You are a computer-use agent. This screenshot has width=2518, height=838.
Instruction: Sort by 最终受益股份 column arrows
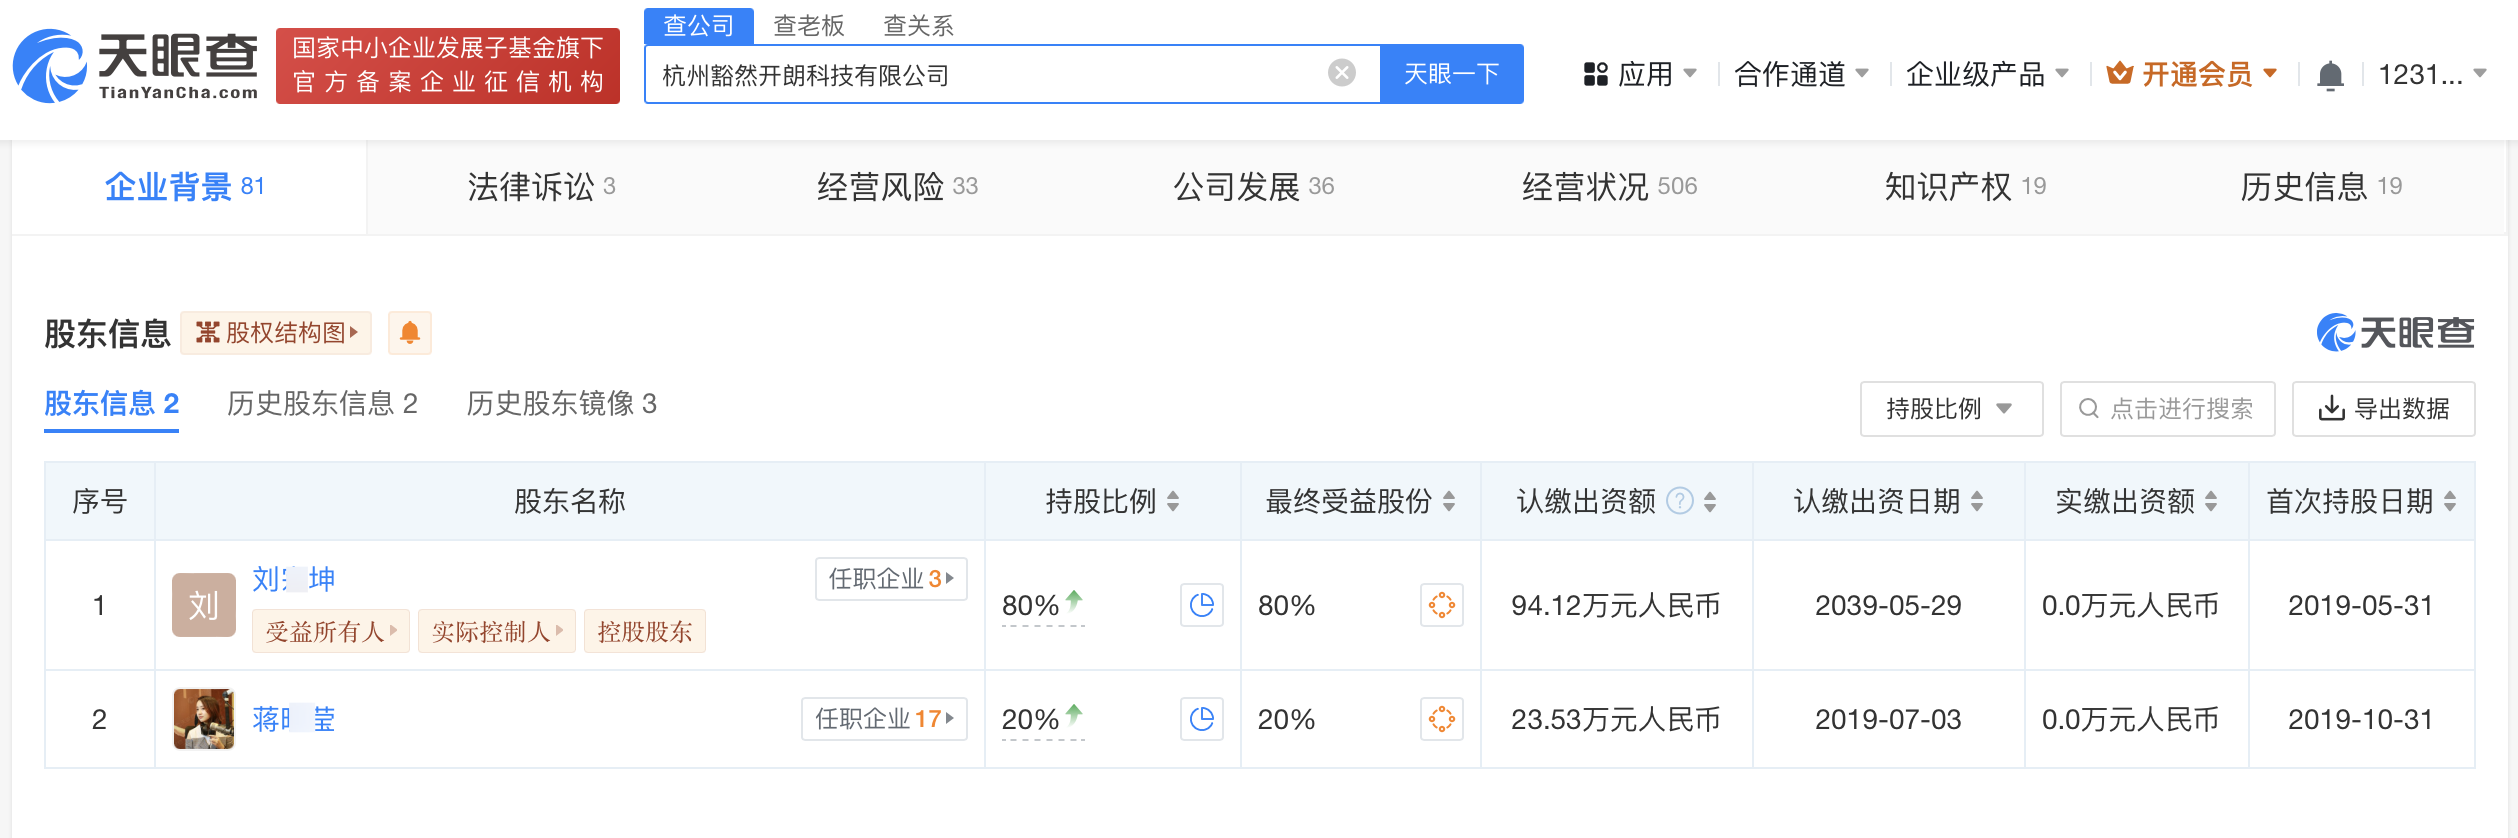click(1449, 501)
